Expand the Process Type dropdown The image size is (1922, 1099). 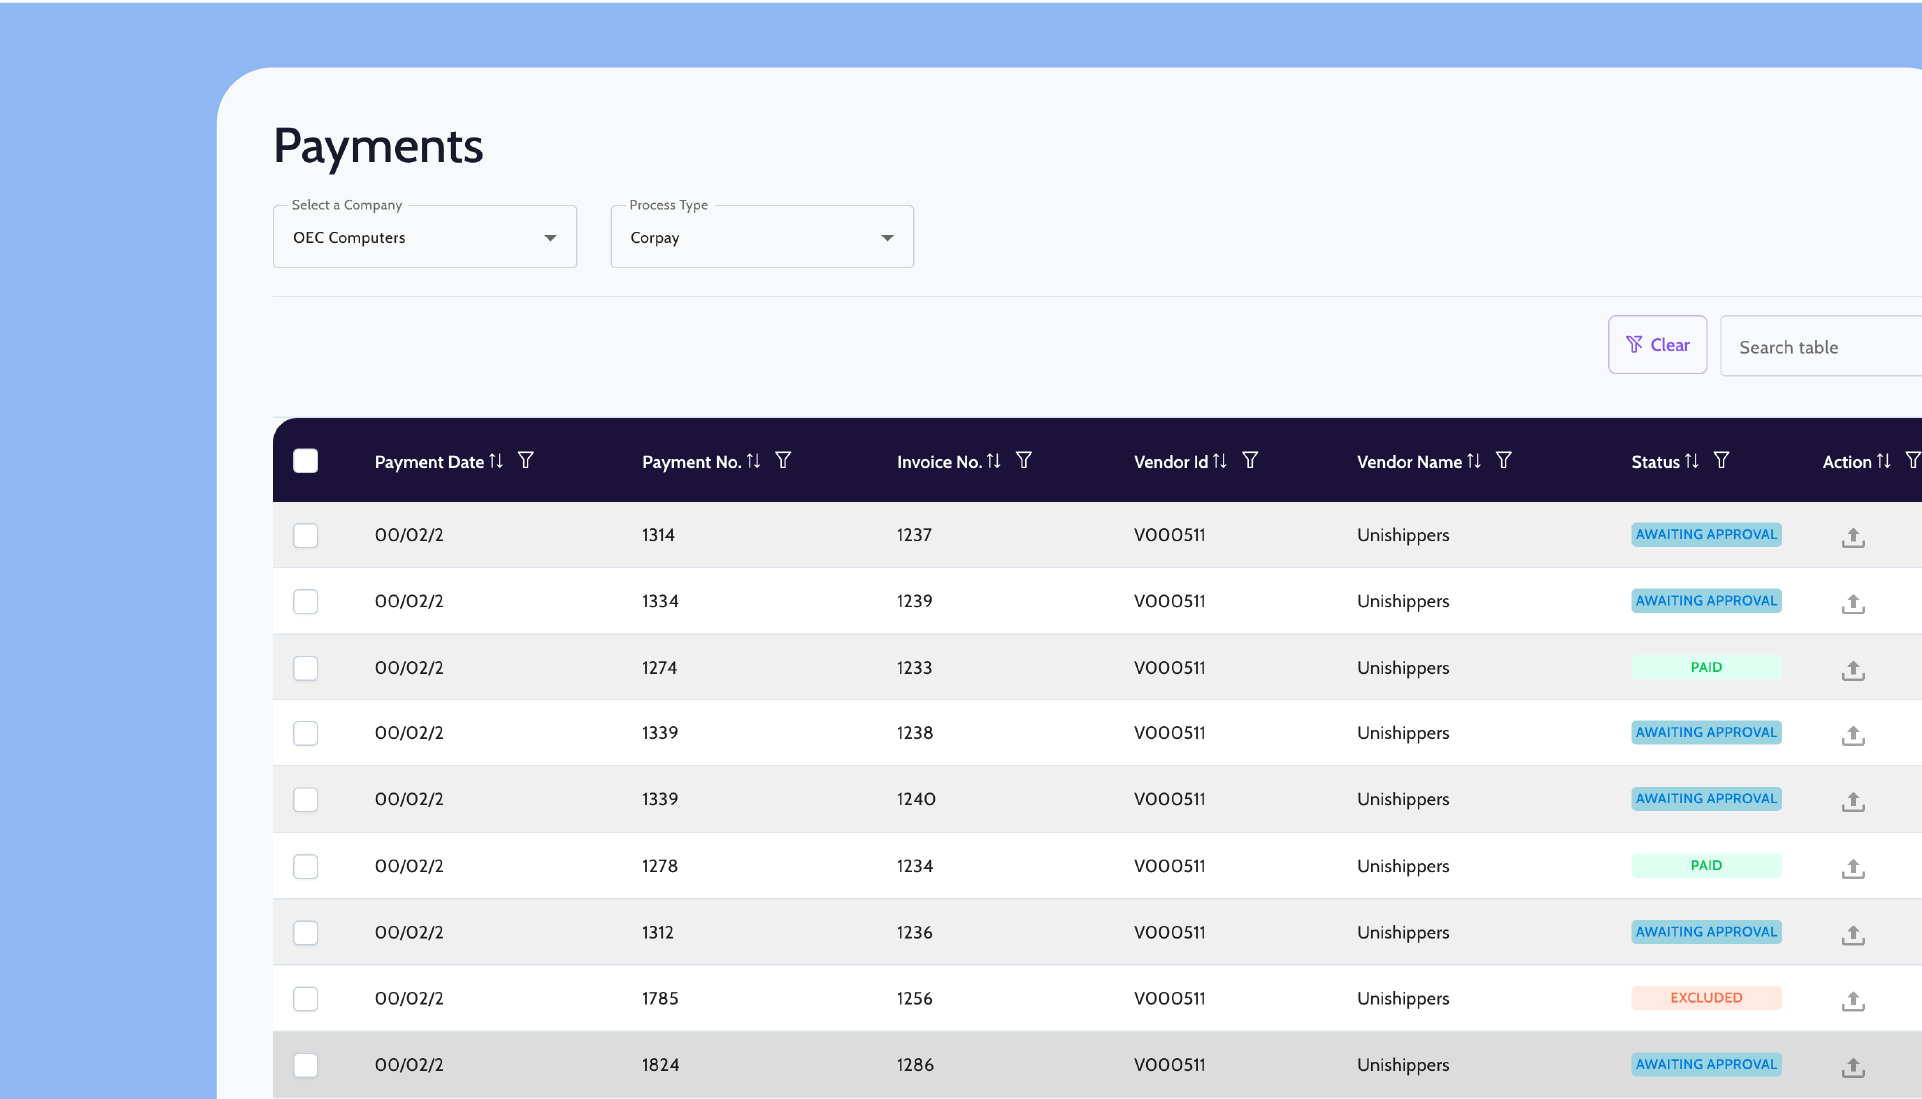point(762,238)
